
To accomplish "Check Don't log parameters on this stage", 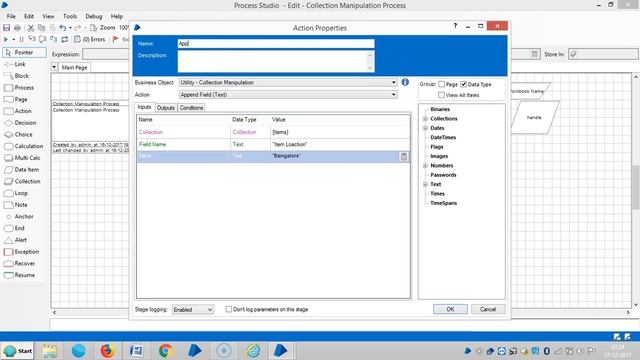I will pos(229,309).
